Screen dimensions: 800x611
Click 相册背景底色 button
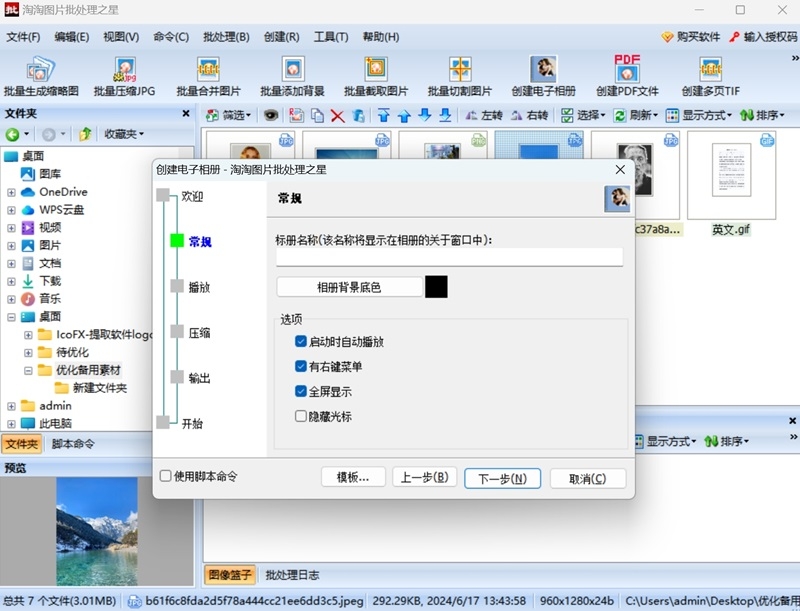[x=349, y=287]
